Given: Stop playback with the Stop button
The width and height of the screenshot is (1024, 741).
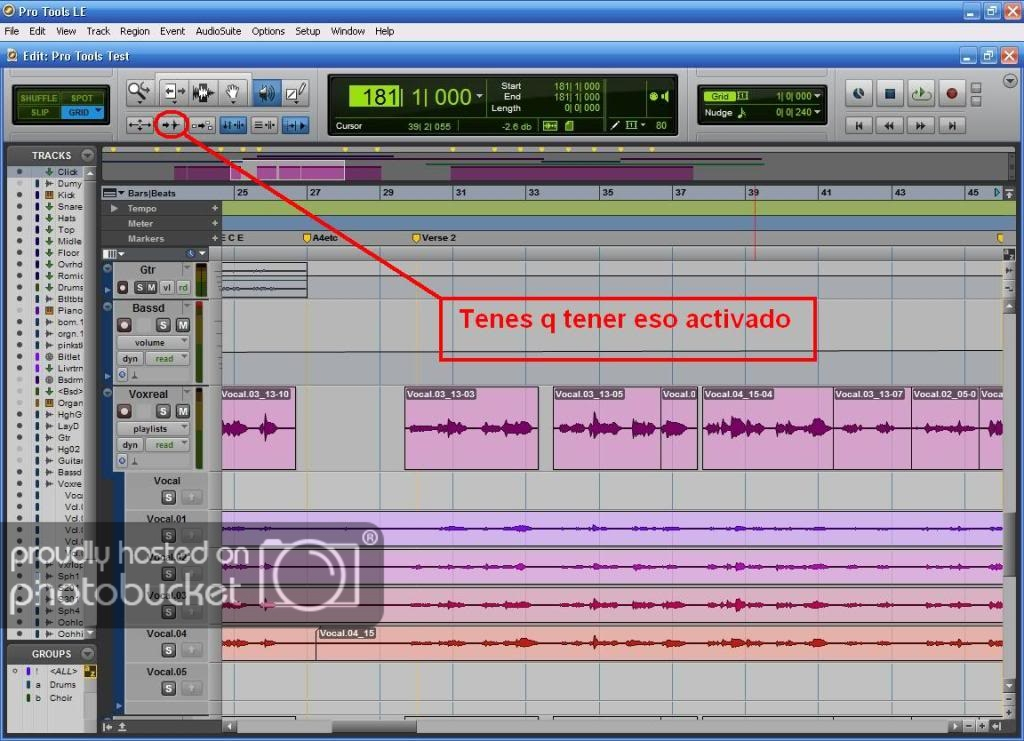Looking at the screenshot, I should [889, 93].
